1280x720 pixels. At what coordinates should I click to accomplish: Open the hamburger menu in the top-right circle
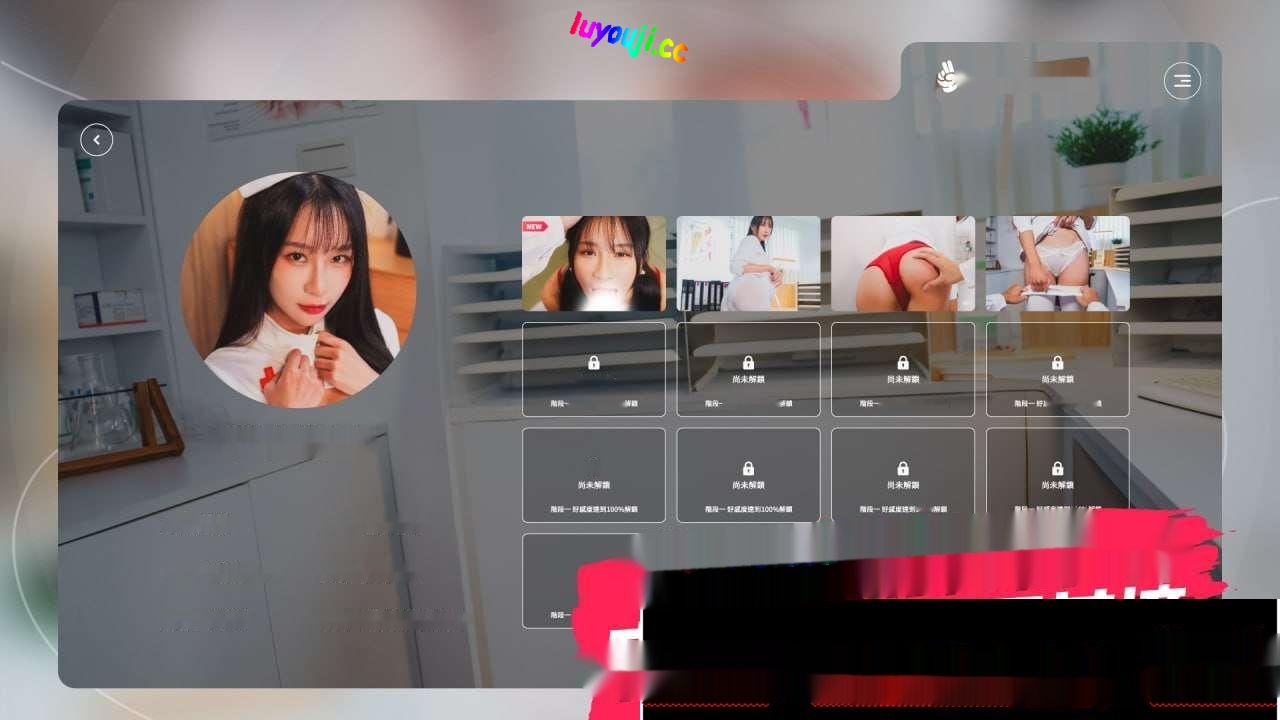pyautogui.click(x=1182, y=81)
